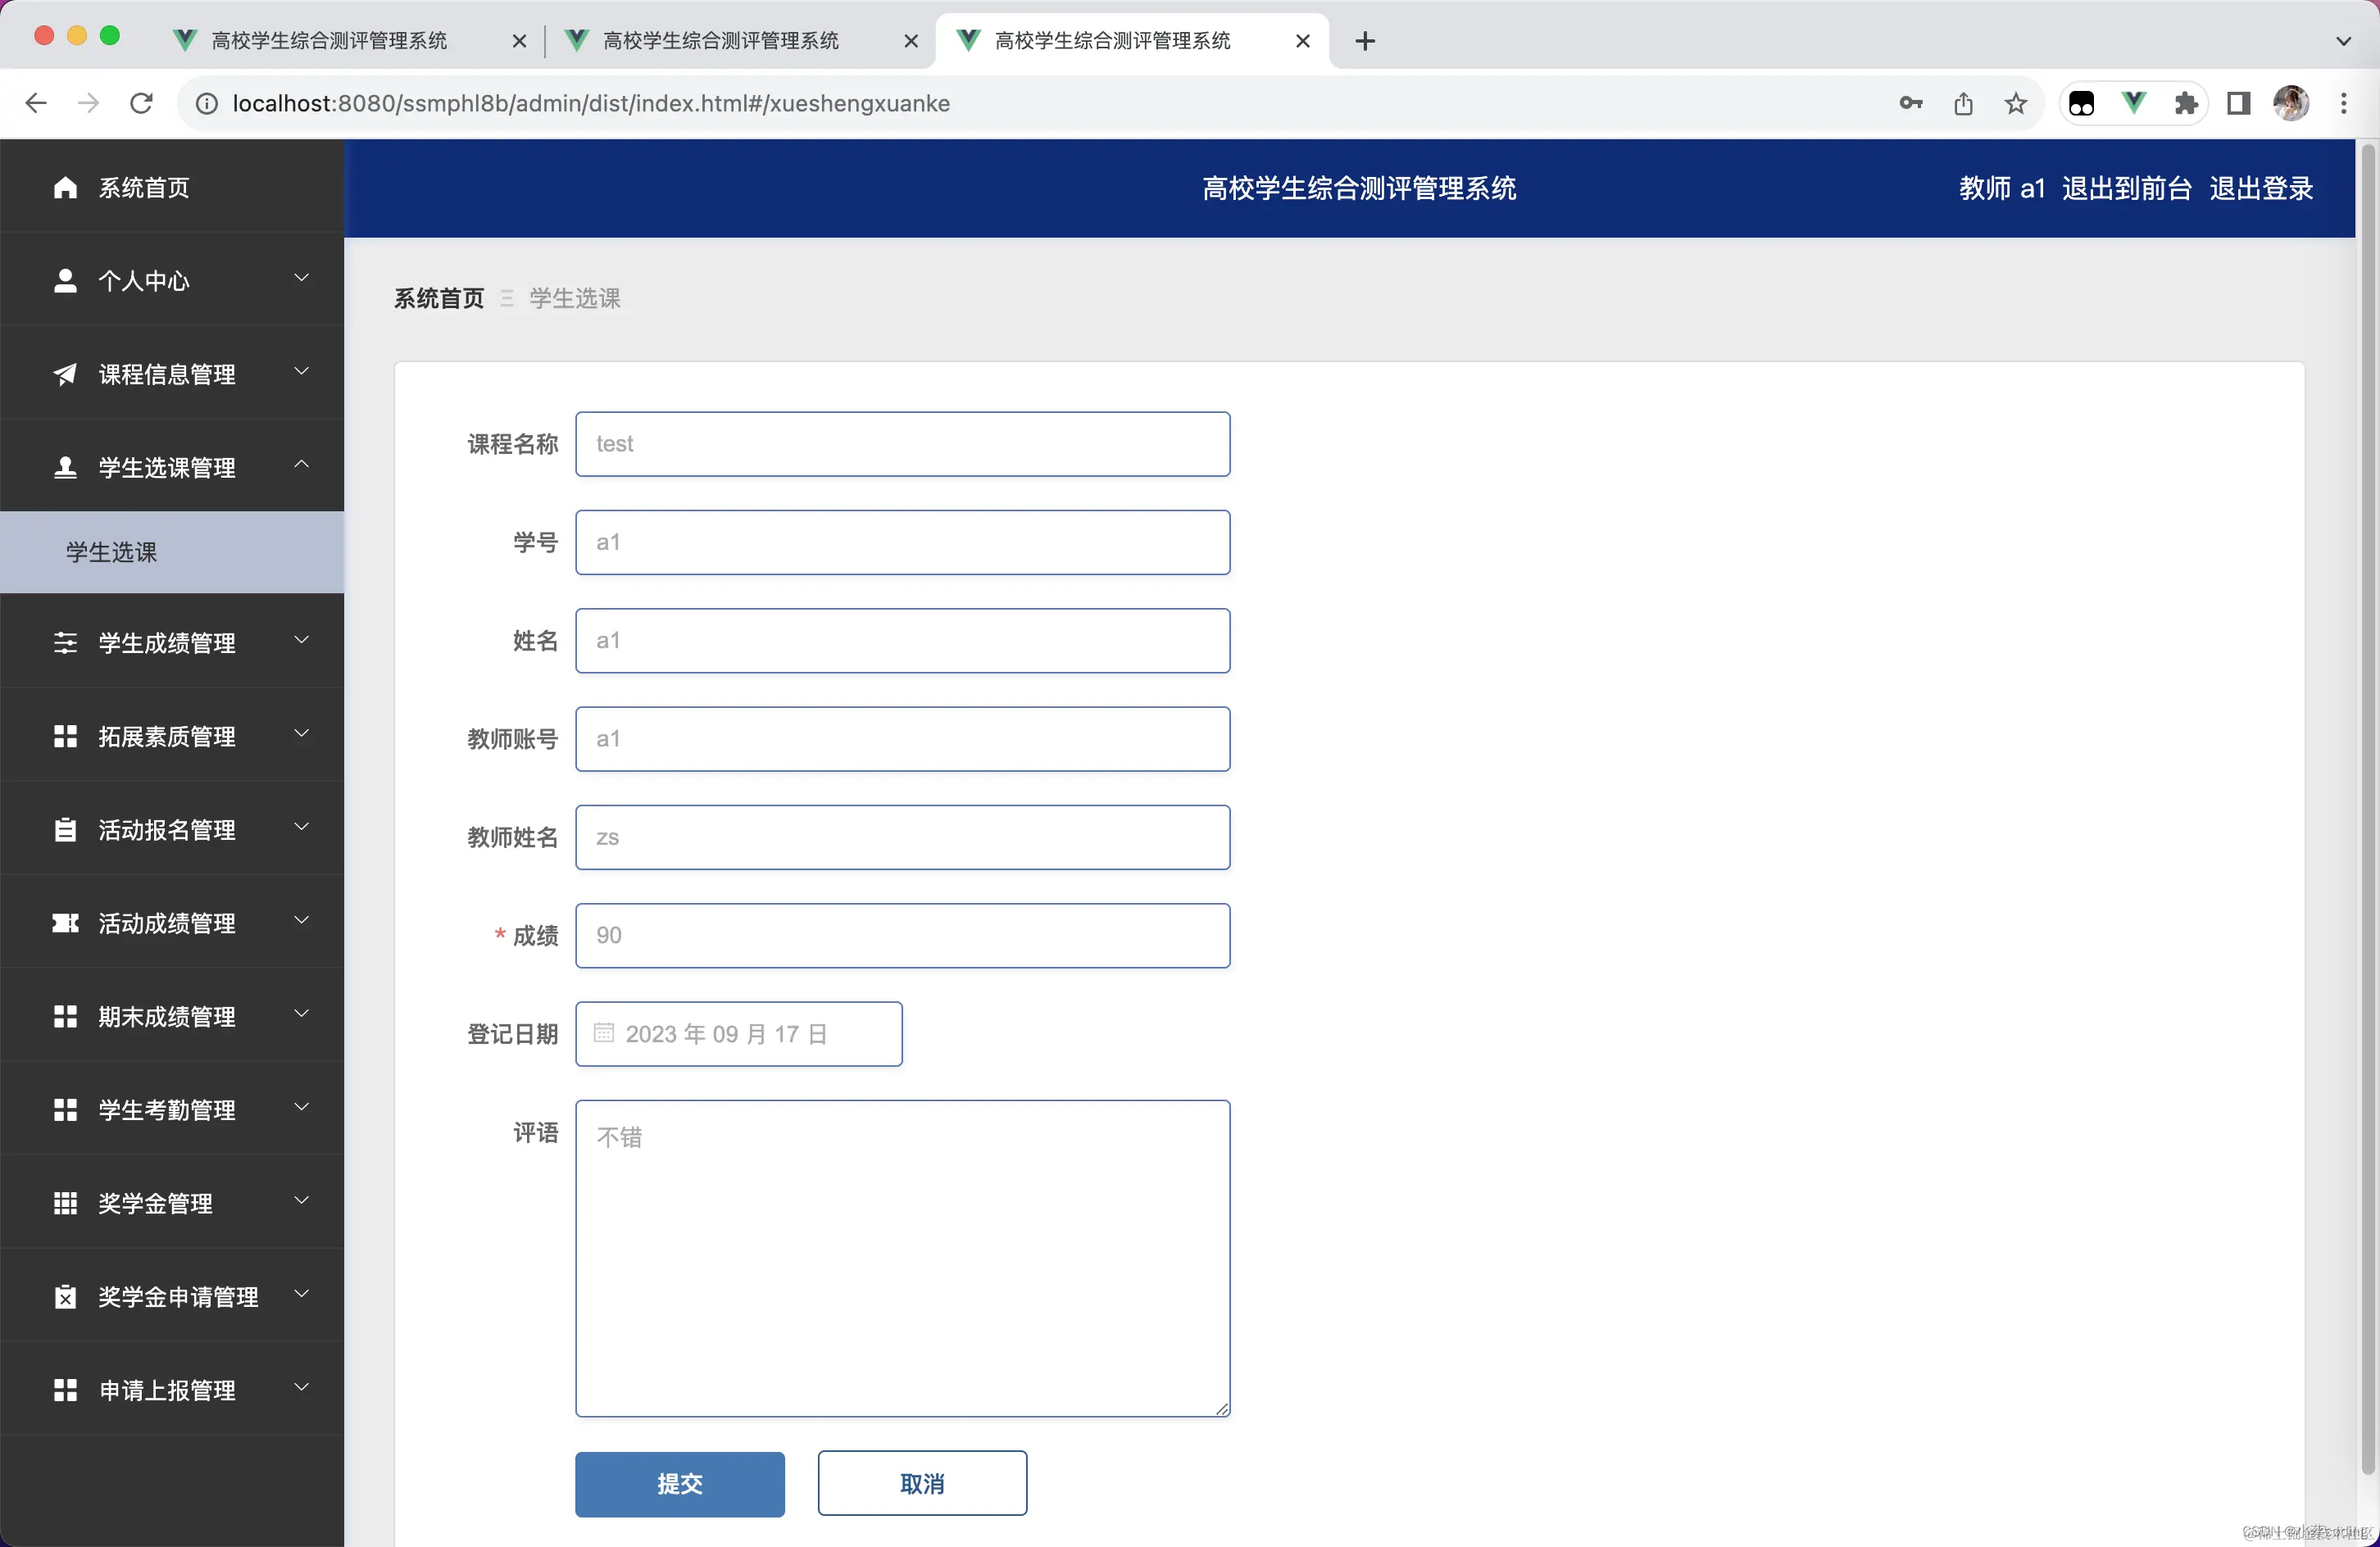
Task: Select the person icon for 个人中心
Action: 66,281
